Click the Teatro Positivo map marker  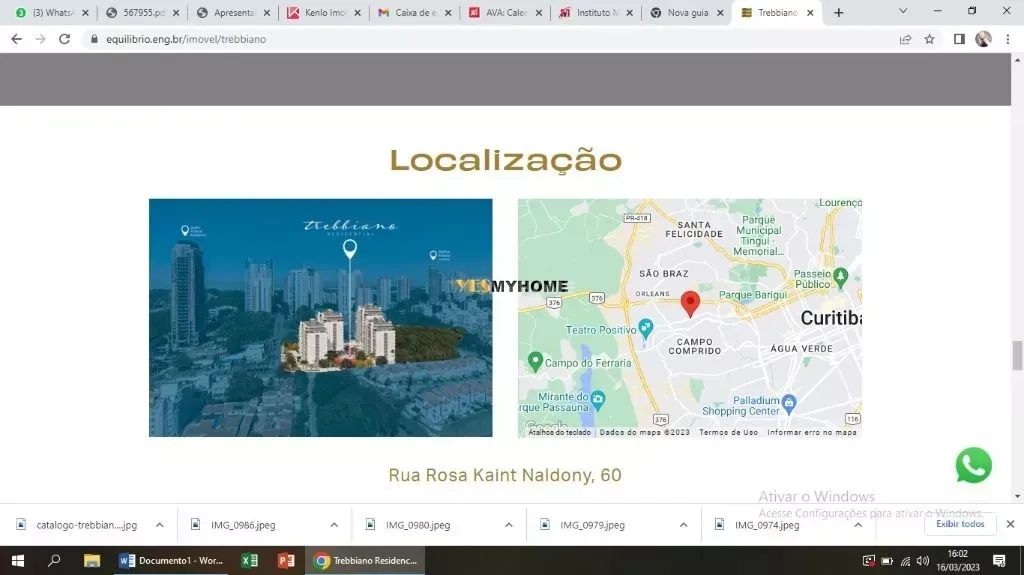(646, 328)
